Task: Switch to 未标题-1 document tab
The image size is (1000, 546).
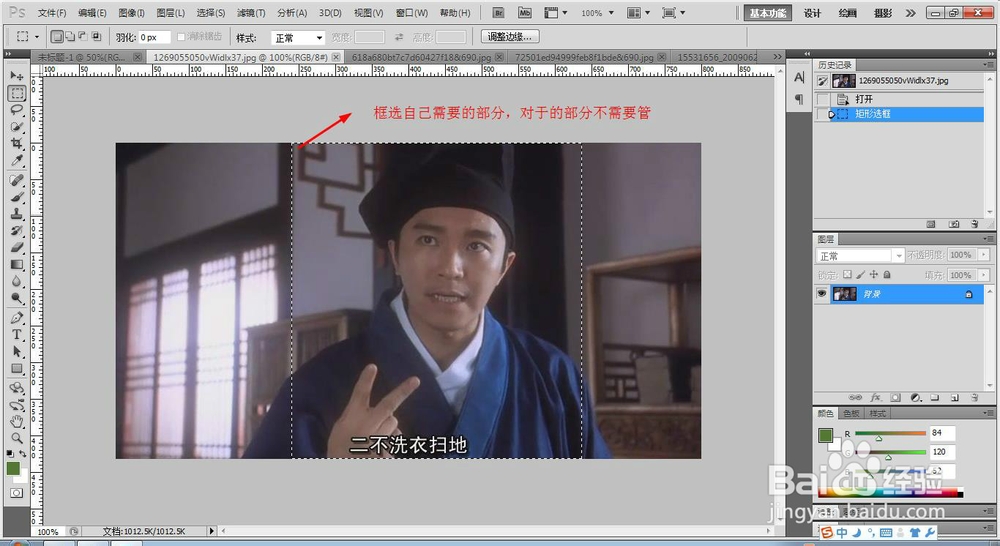Action: click(x=89, y=57)
